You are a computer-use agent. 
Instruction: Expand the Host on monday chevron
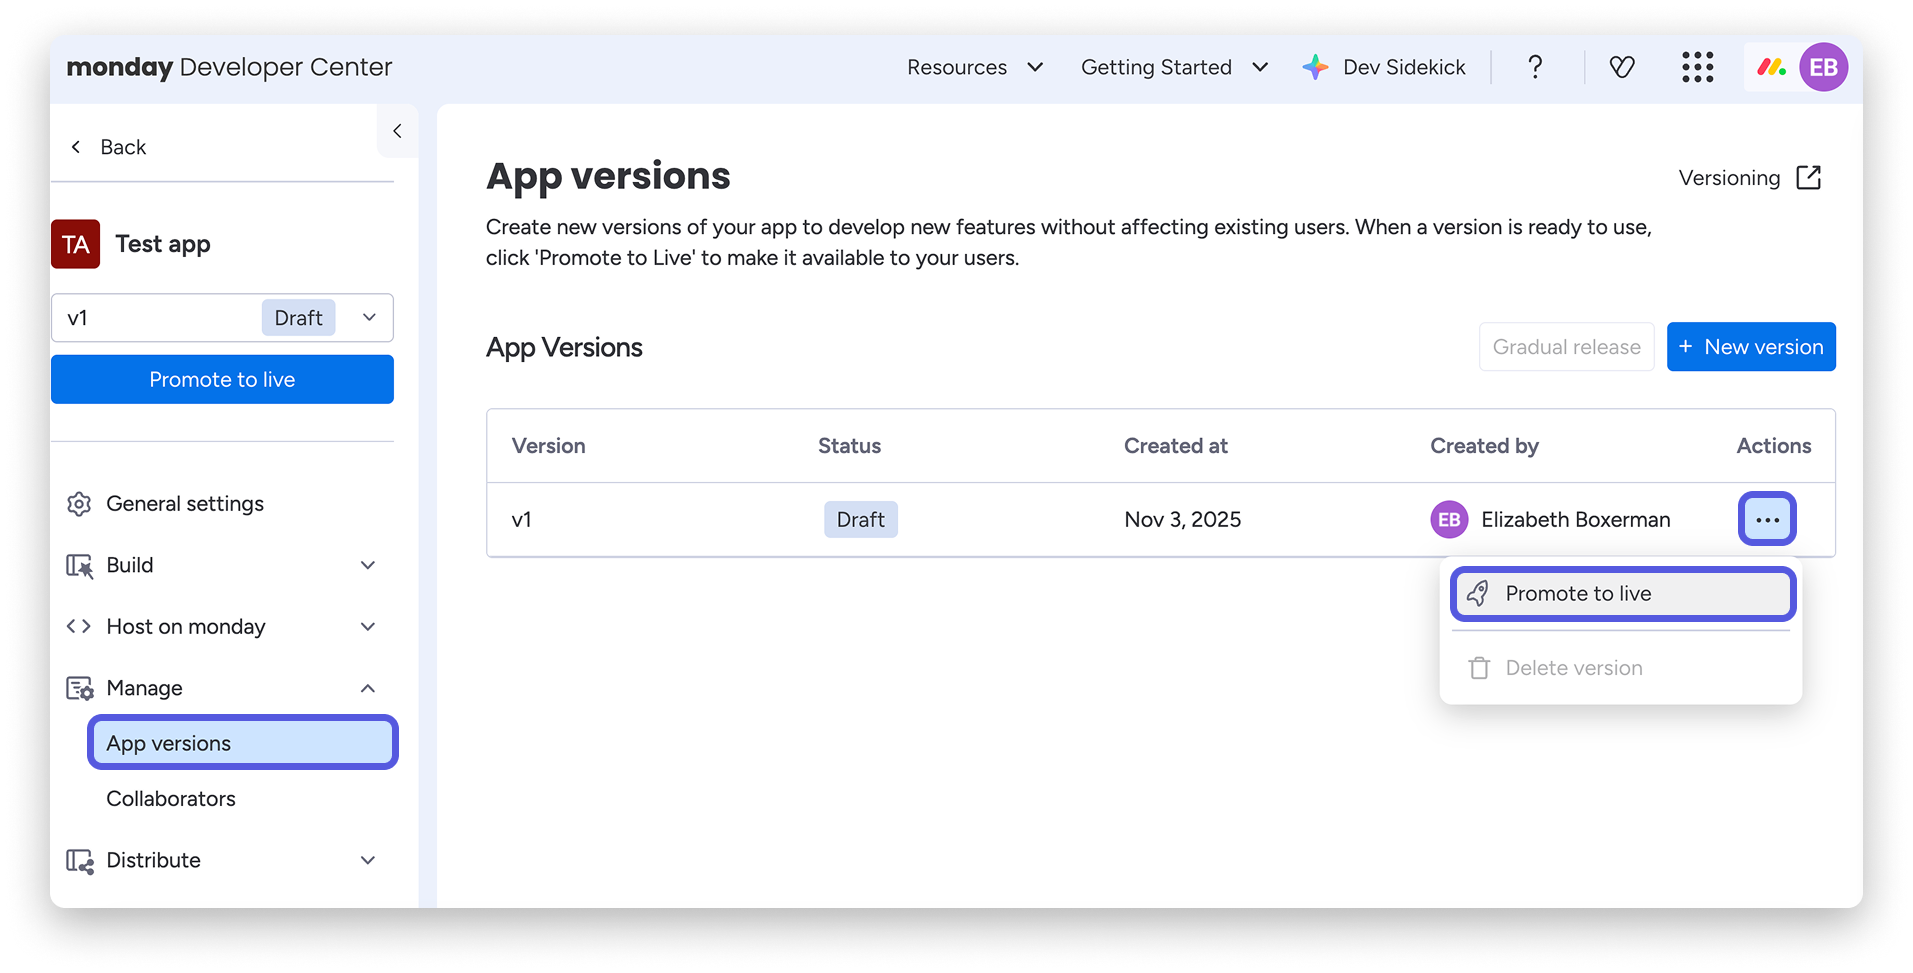pos(368,627)
